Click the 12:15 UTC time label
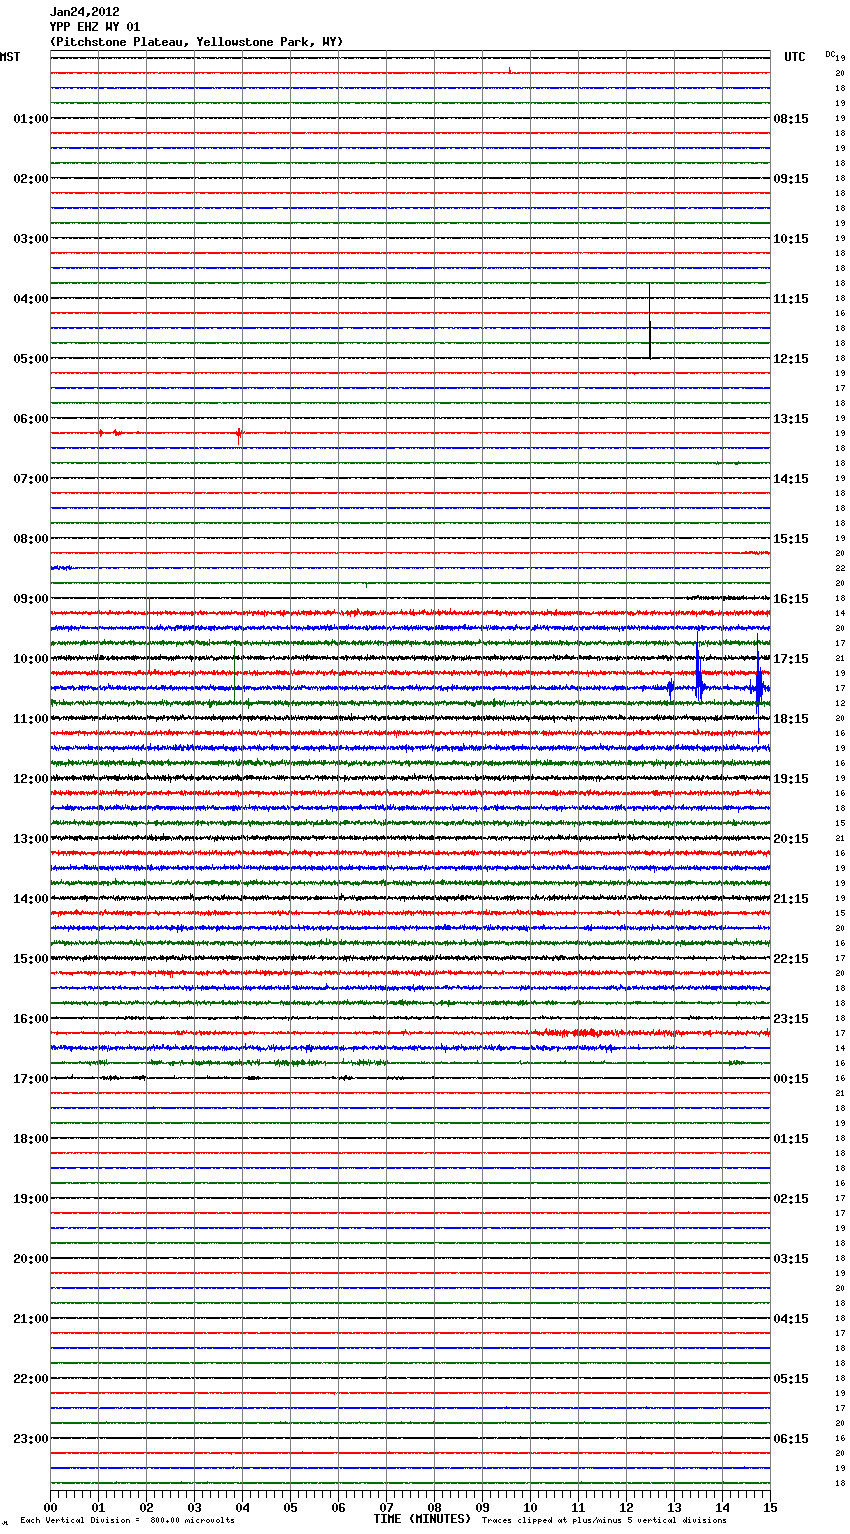This screenshot has width=850, height=1534. (x=791, y=359)
